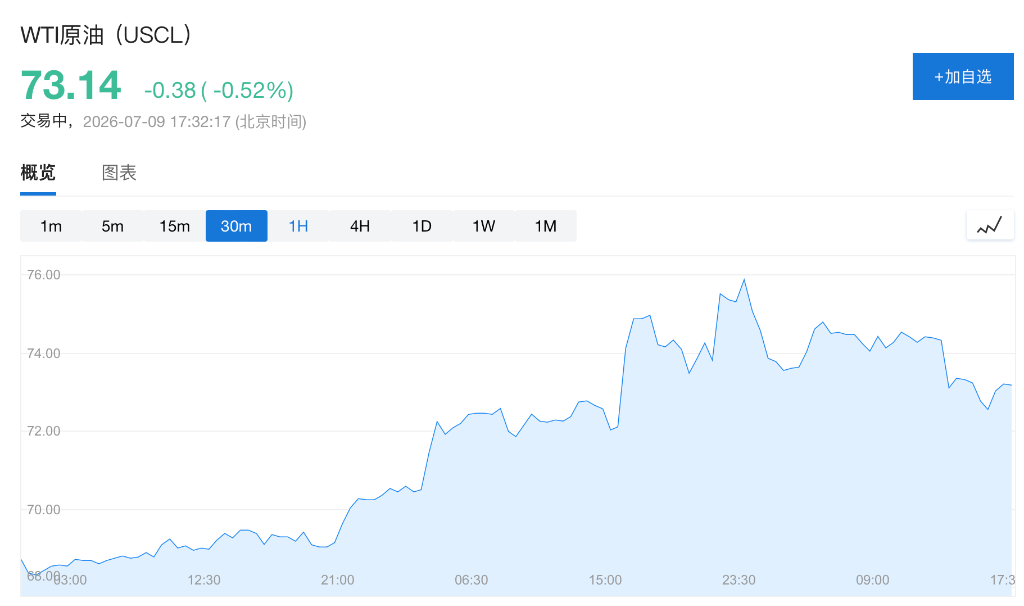
Task: Switch chart to 1H timeframe
Action: [298, 226]
